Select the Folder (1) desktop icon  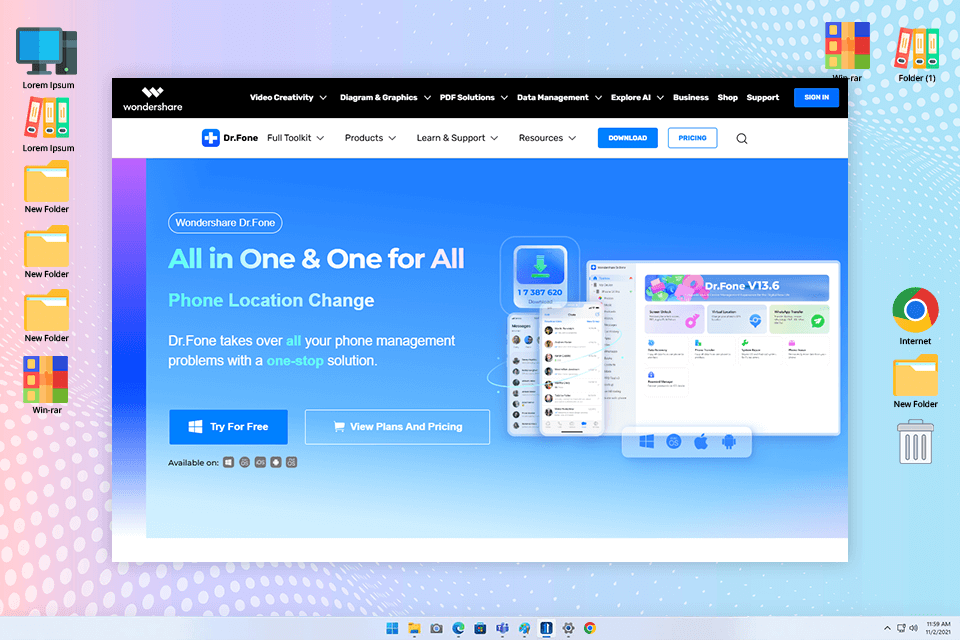tap(917, 54)
